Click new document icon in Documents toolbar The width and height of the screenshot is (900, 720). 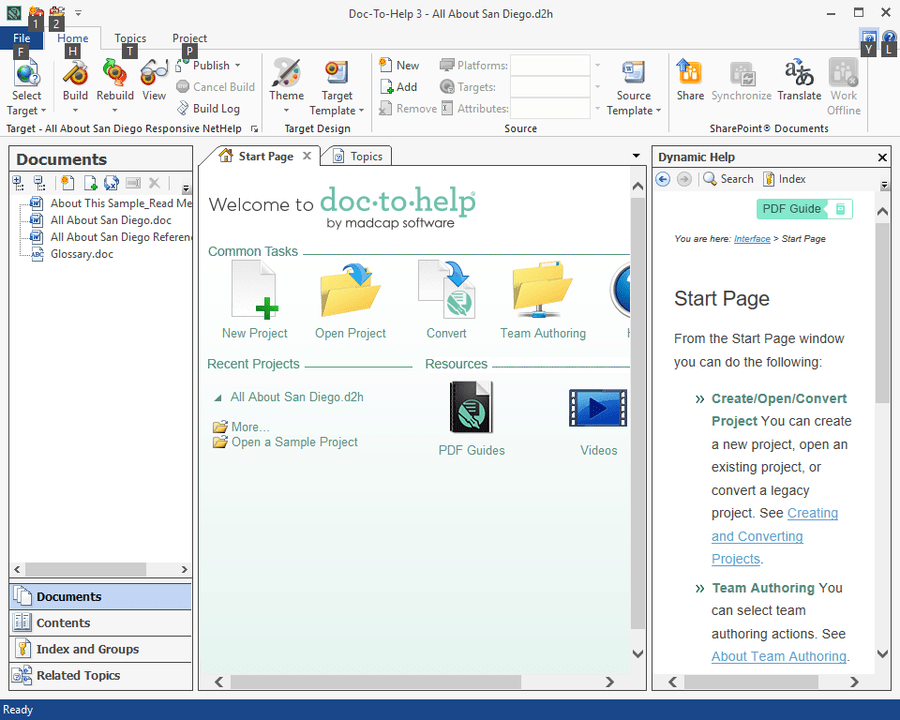click(68, 183)
